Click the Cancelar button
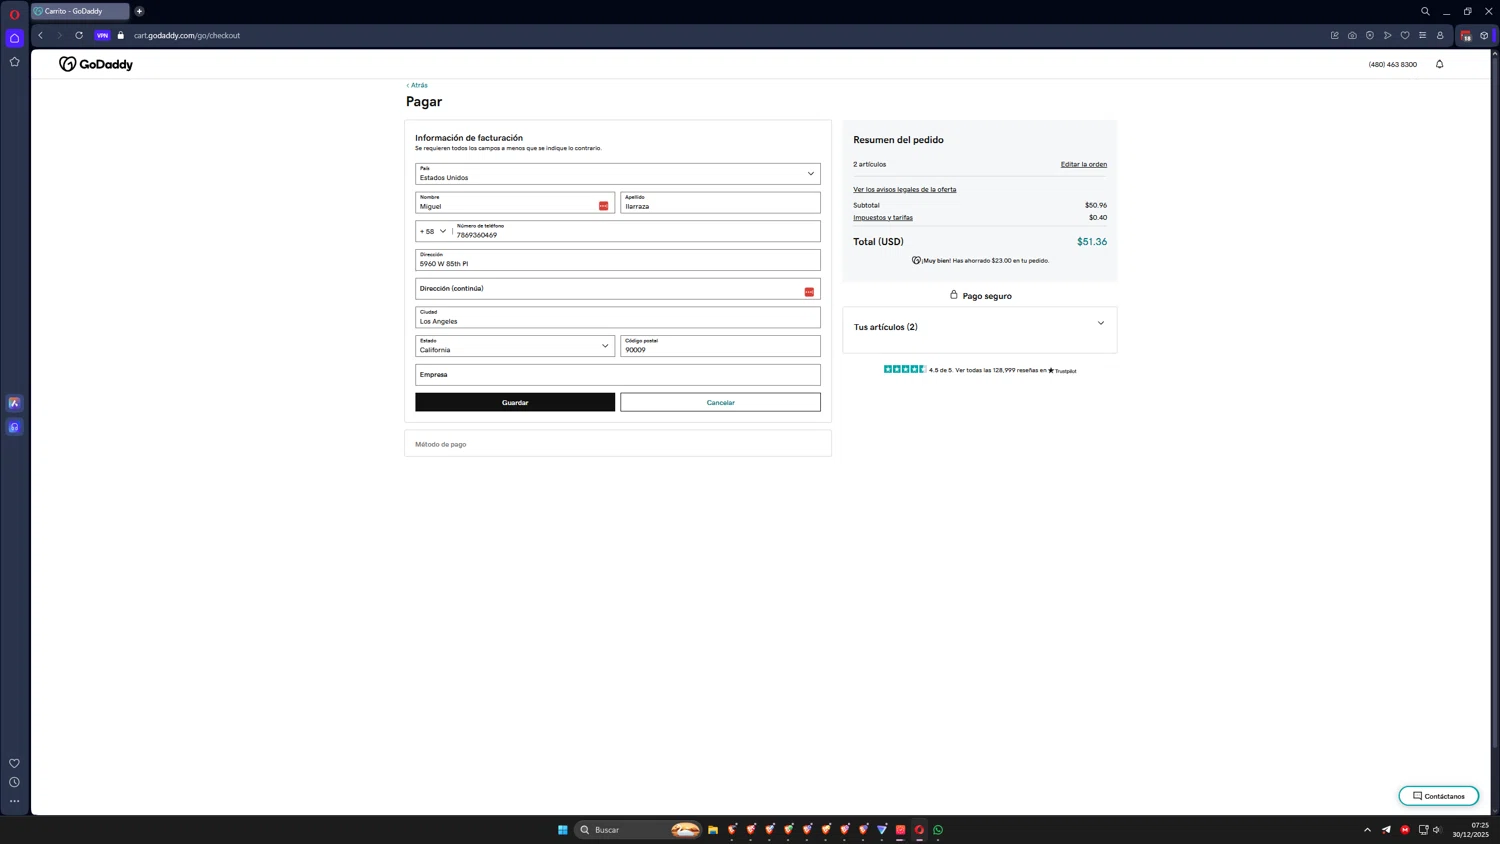 [x=720, y=402]
